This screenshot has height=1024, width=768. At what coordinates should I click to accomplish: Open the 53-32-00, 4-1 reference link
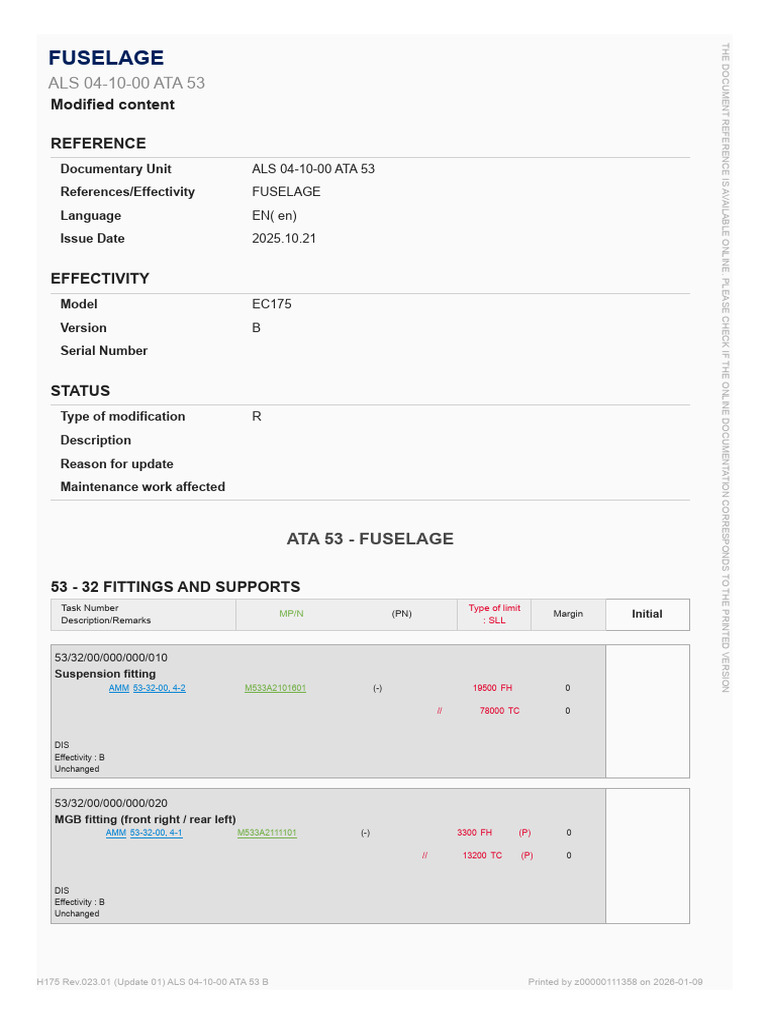(156, 833)
